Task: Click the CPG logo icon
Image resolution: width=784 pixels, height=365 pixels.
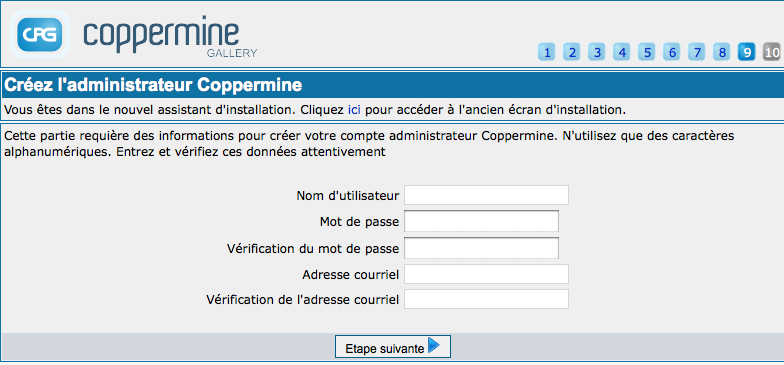Action: click(40, 34)
